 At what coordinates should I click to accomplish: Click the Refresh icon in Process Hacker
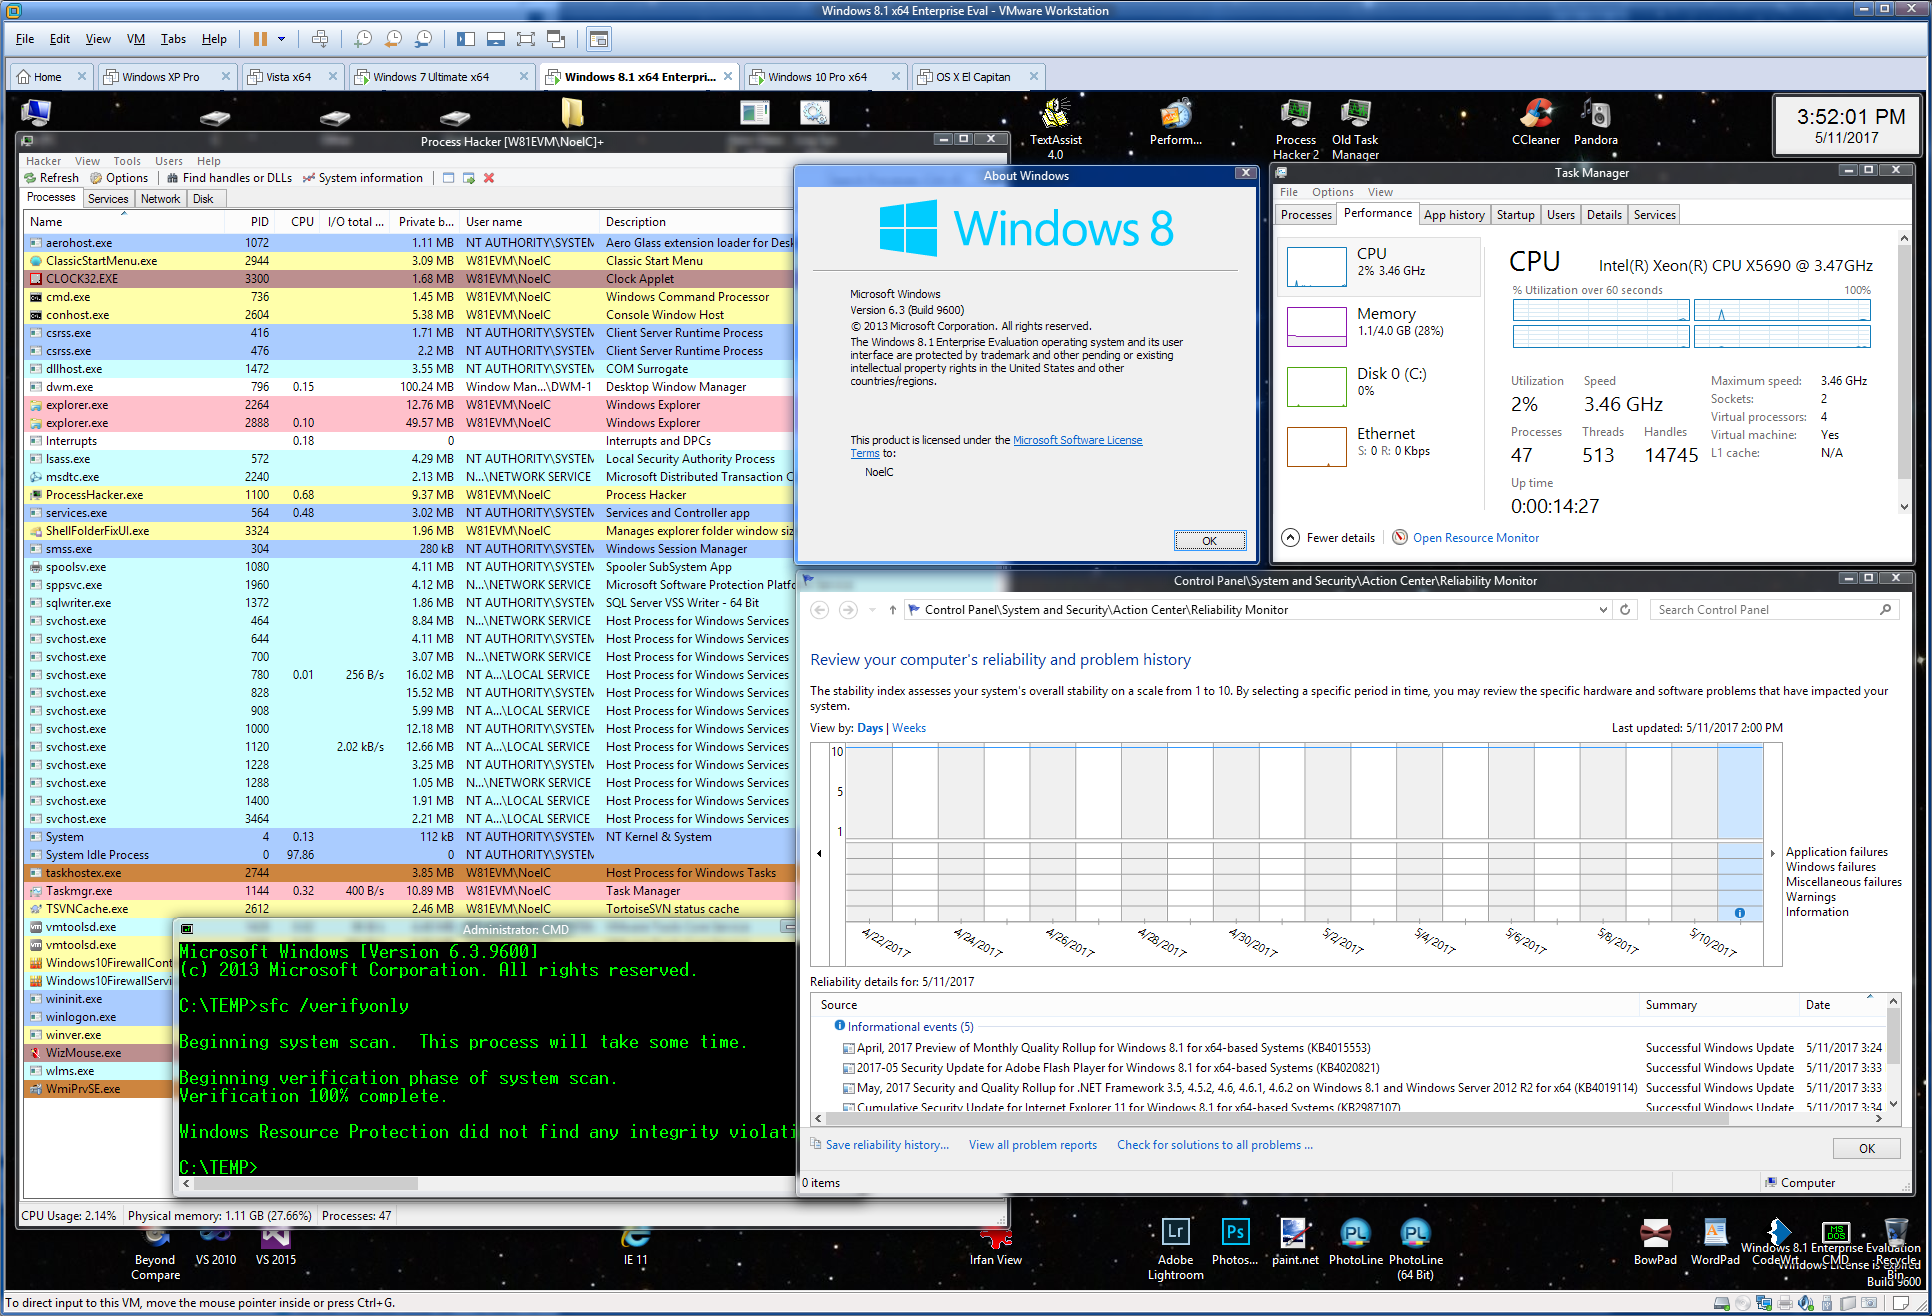[30, 178]
